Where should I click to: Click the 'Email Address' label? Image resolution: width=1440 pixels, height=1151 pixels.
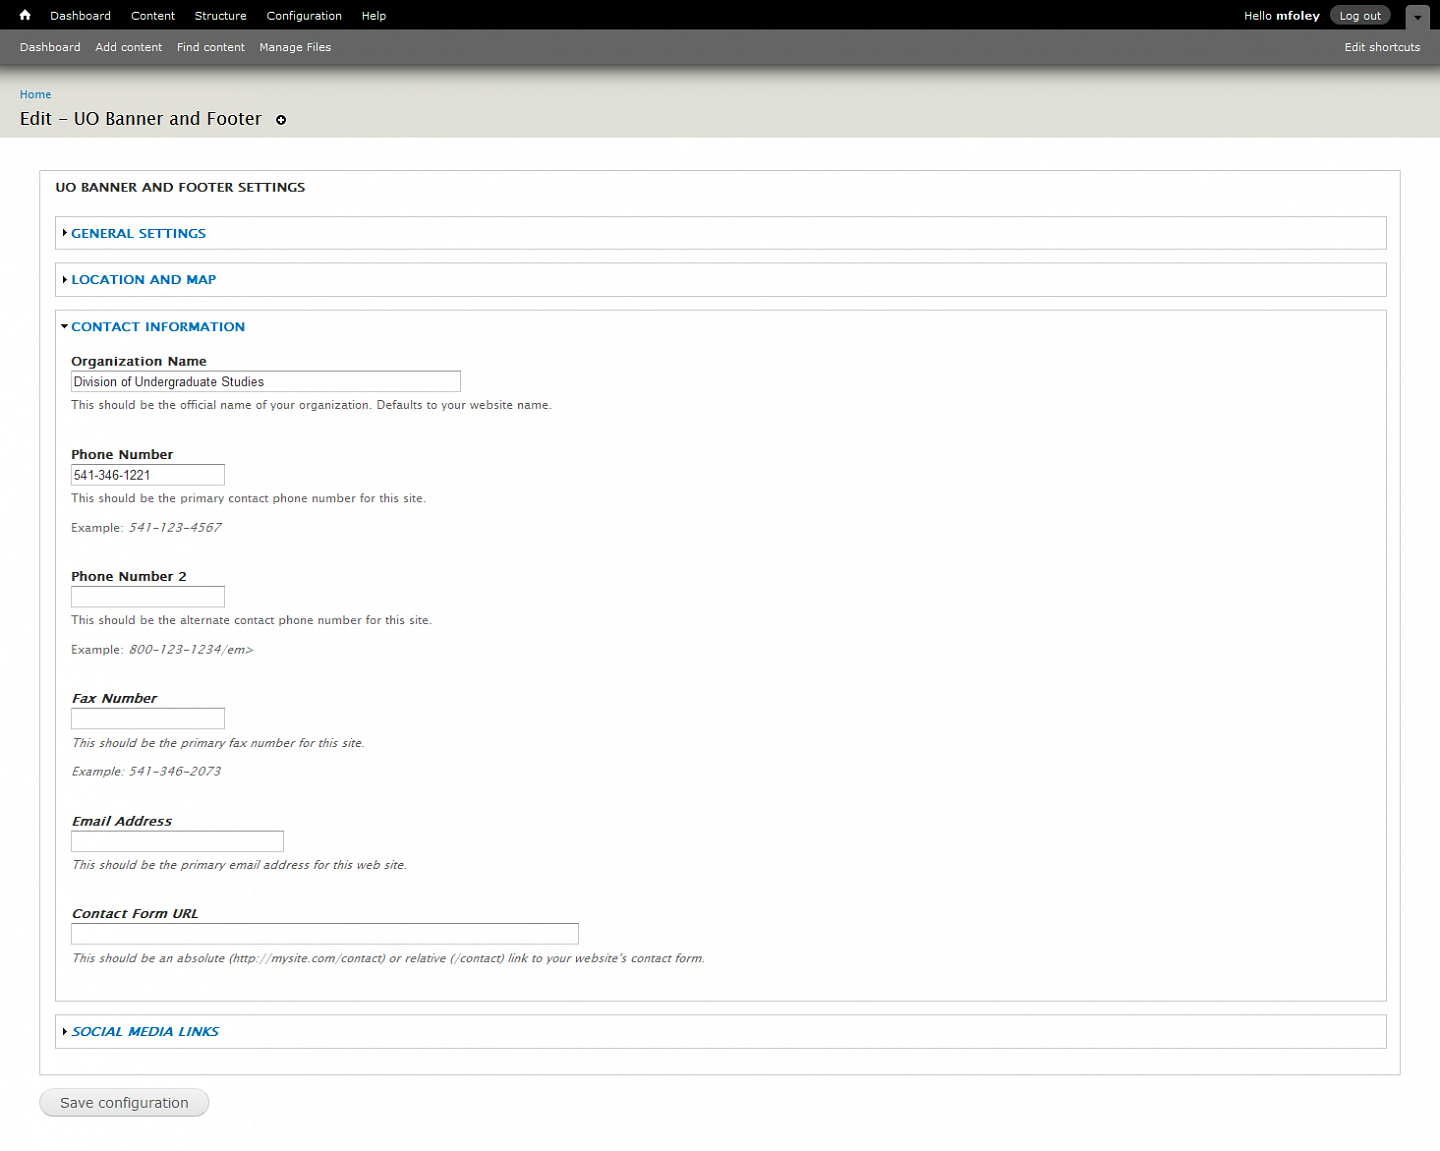point(122,821)
